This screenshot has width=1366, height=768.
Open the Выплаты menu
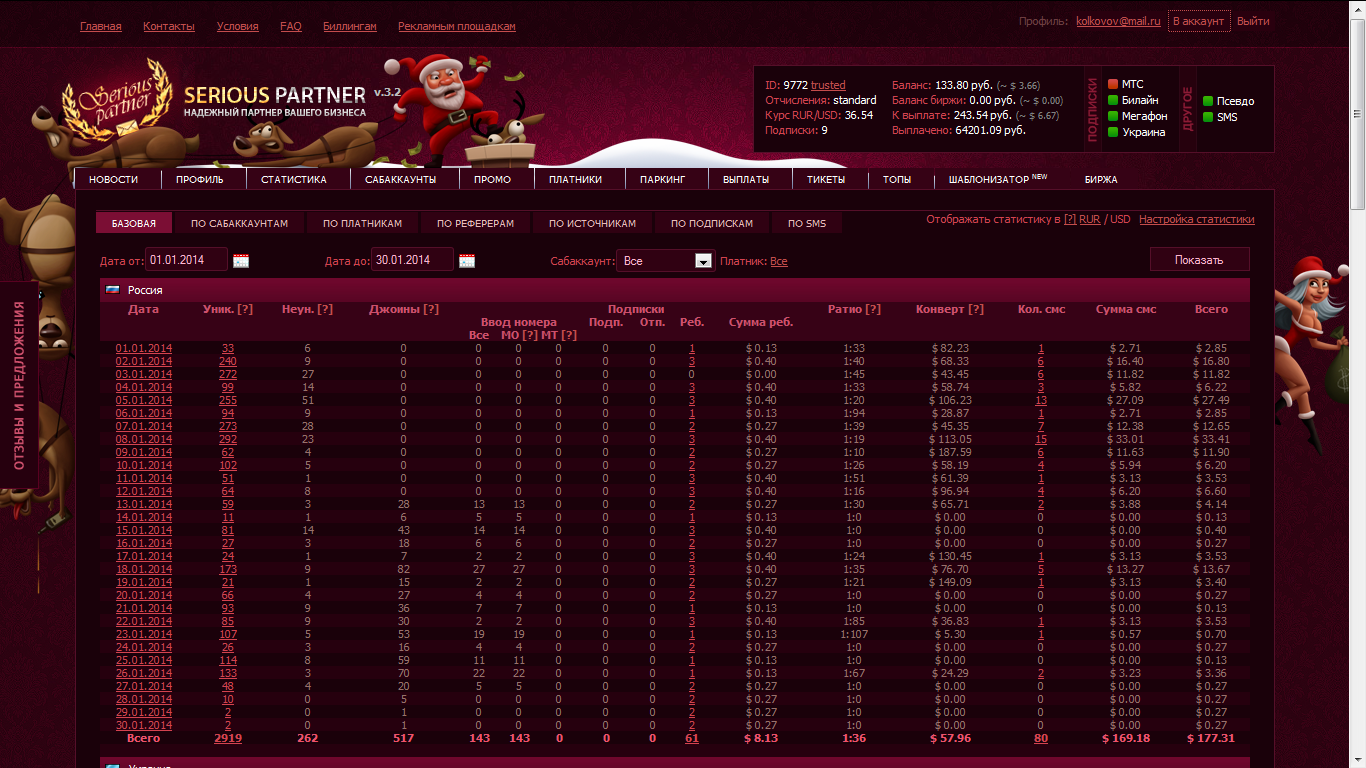pyautogui.click(x=746, y=180)
